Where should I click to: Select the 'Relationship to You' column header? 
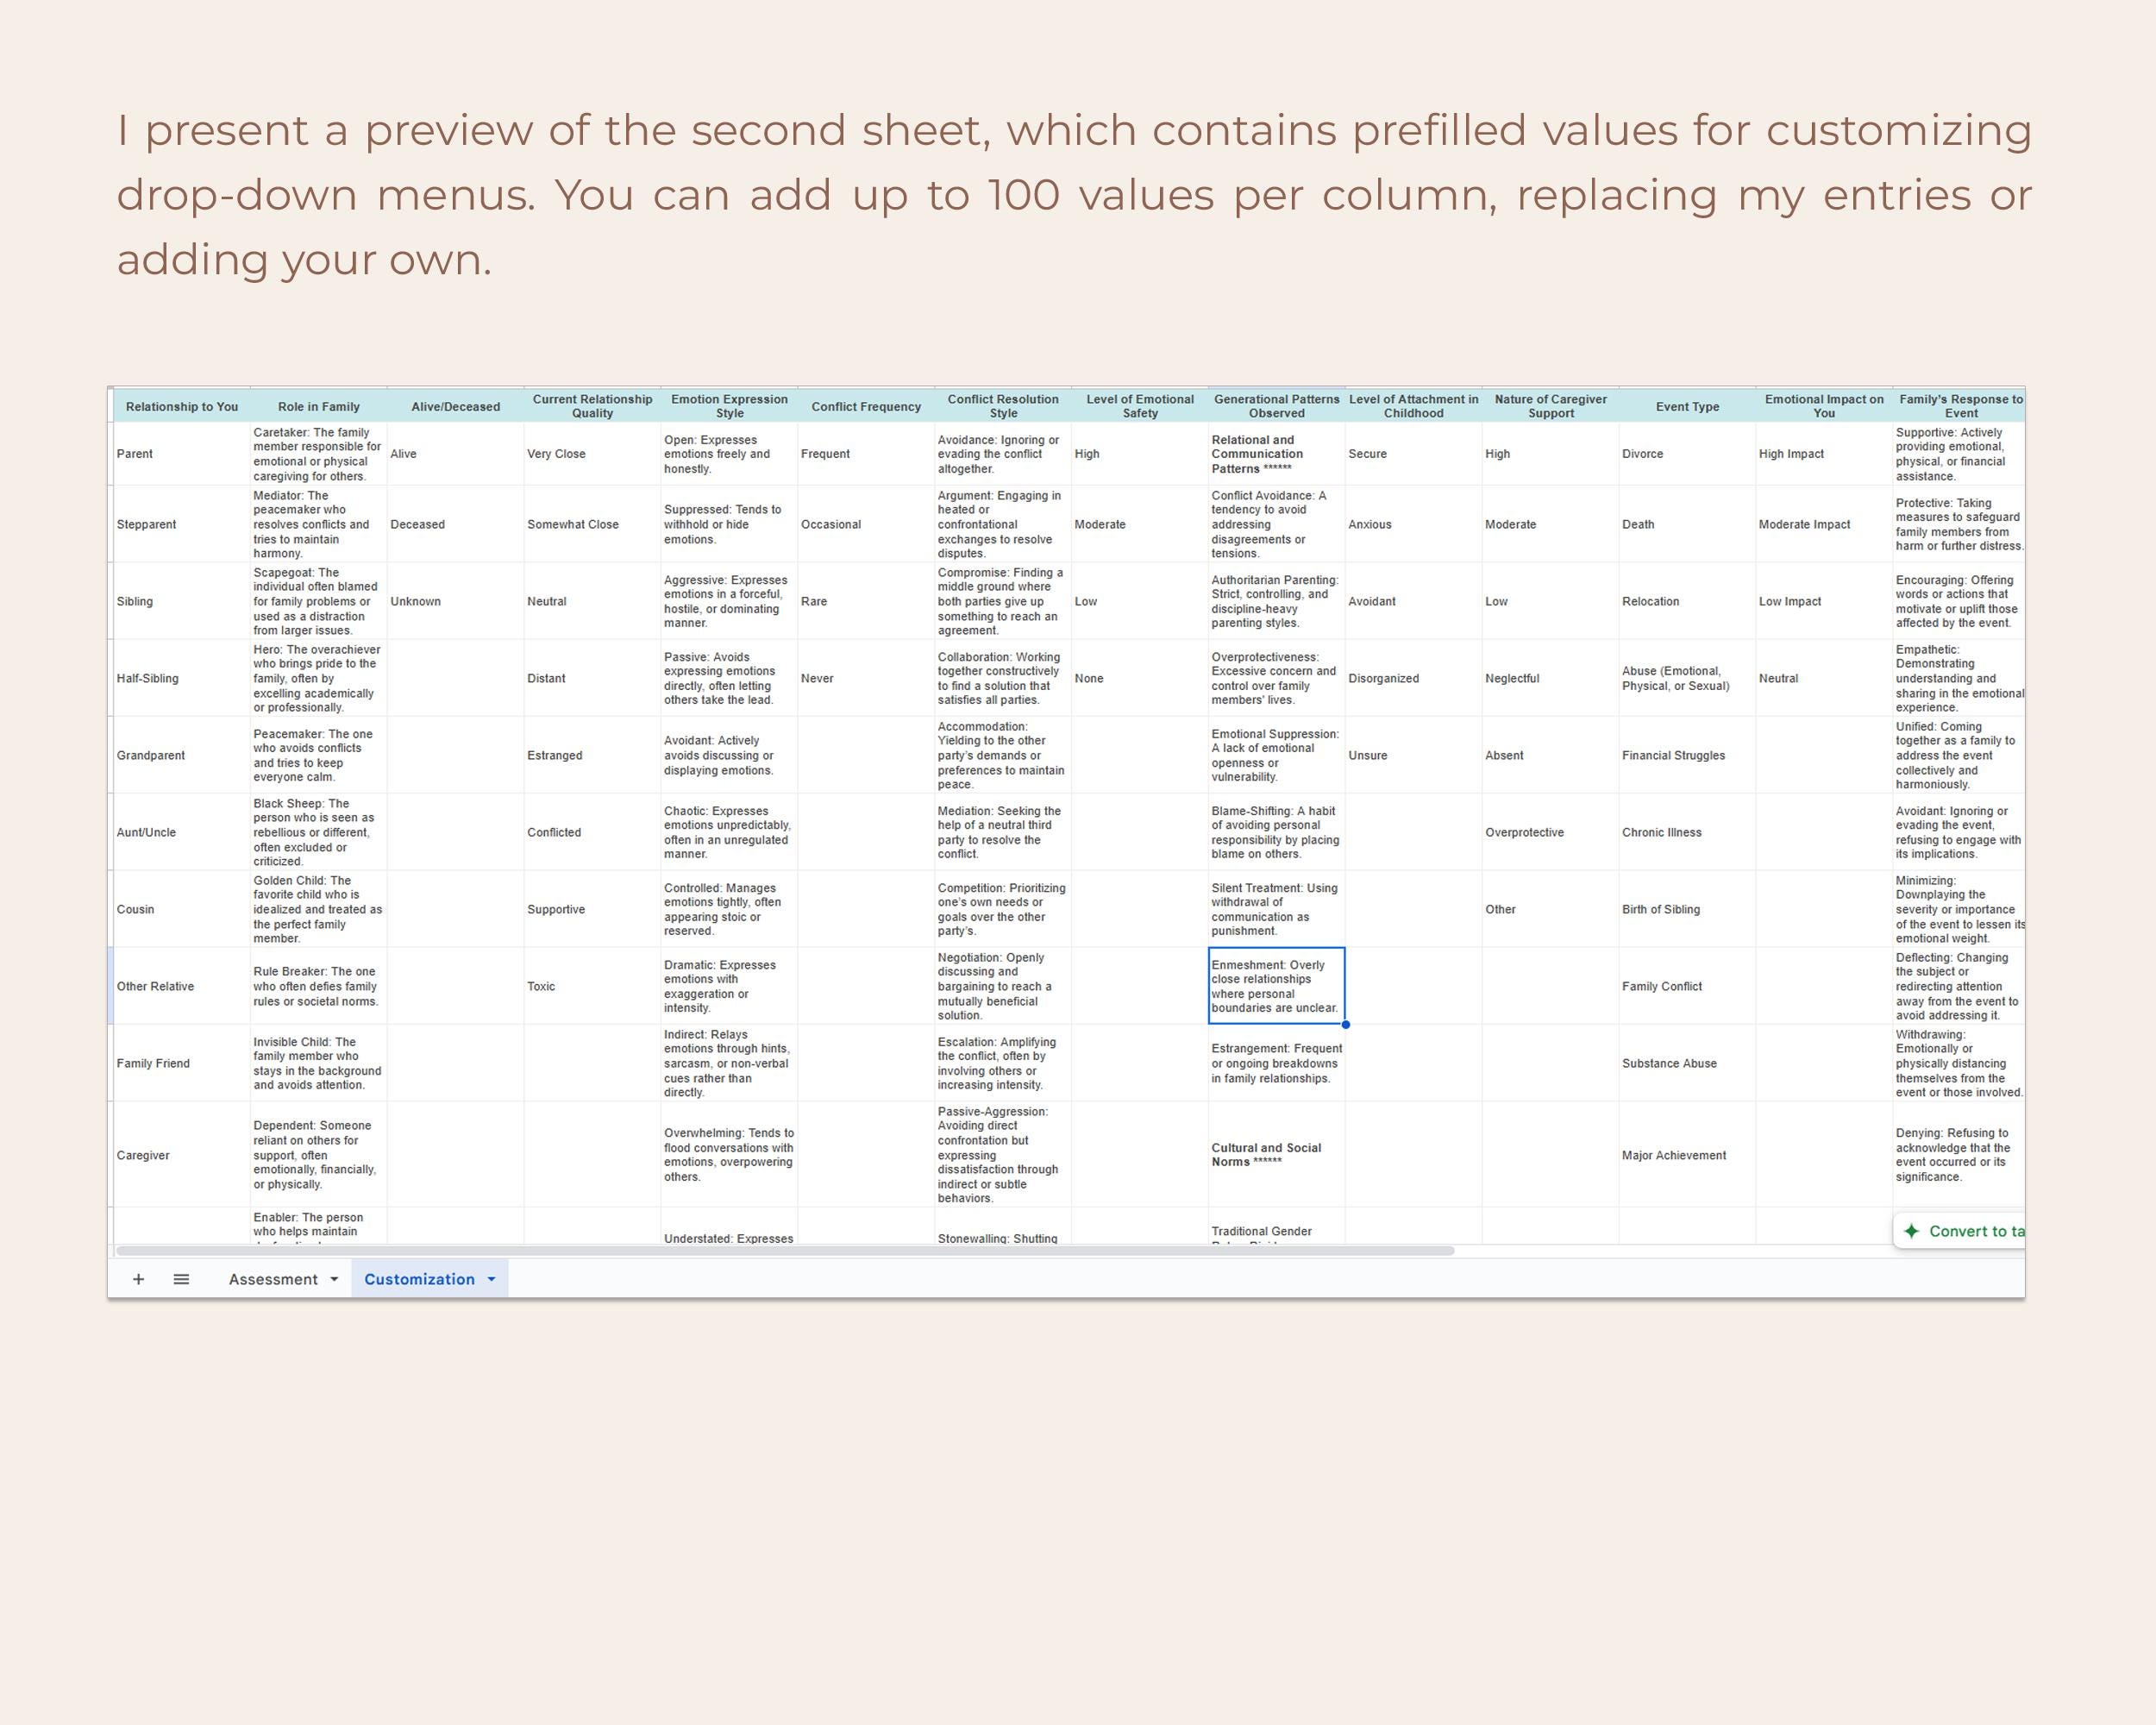181,406
